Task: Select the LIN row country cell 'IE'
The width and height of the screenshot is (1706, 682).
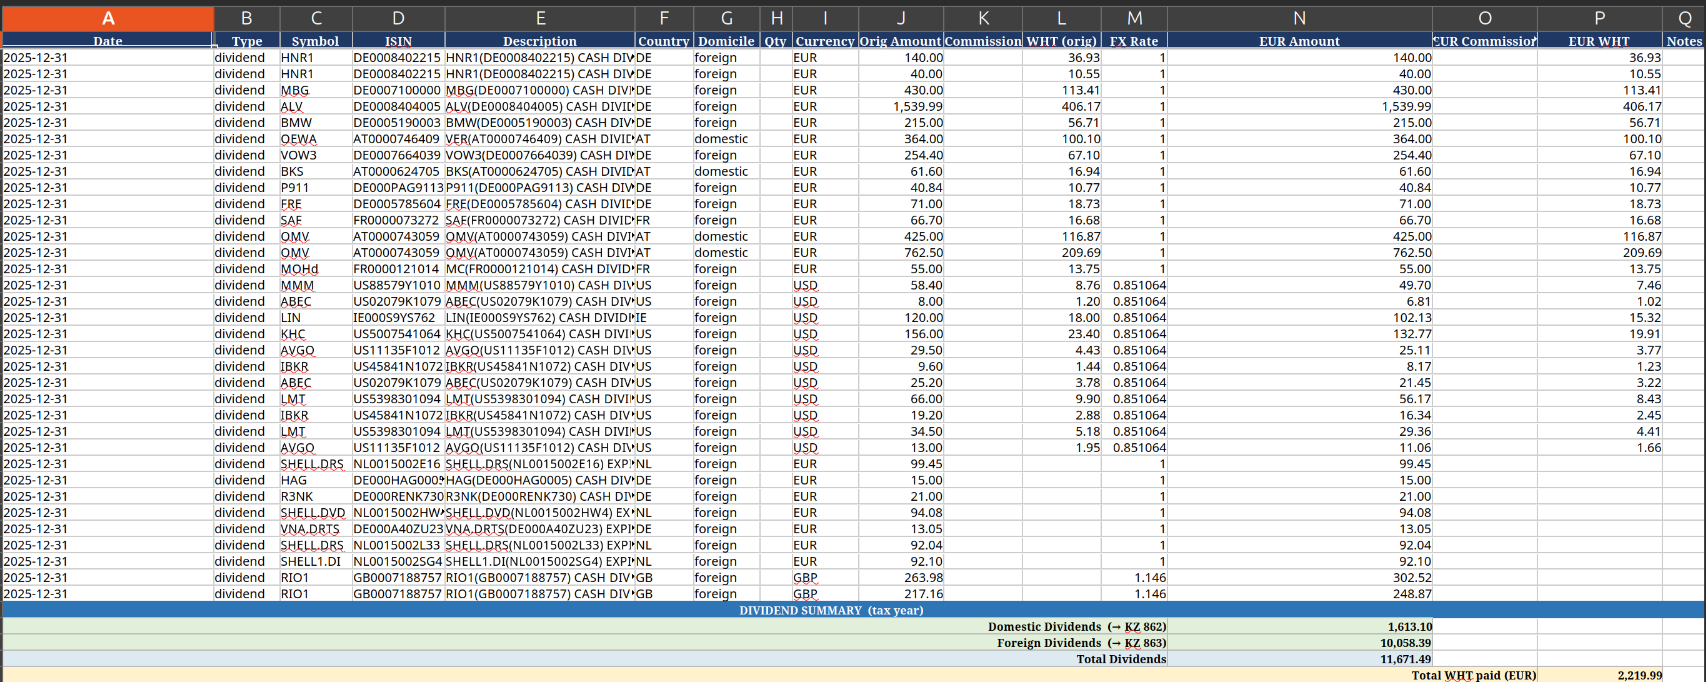Action: pyautogui.click(x=664, y=318)
